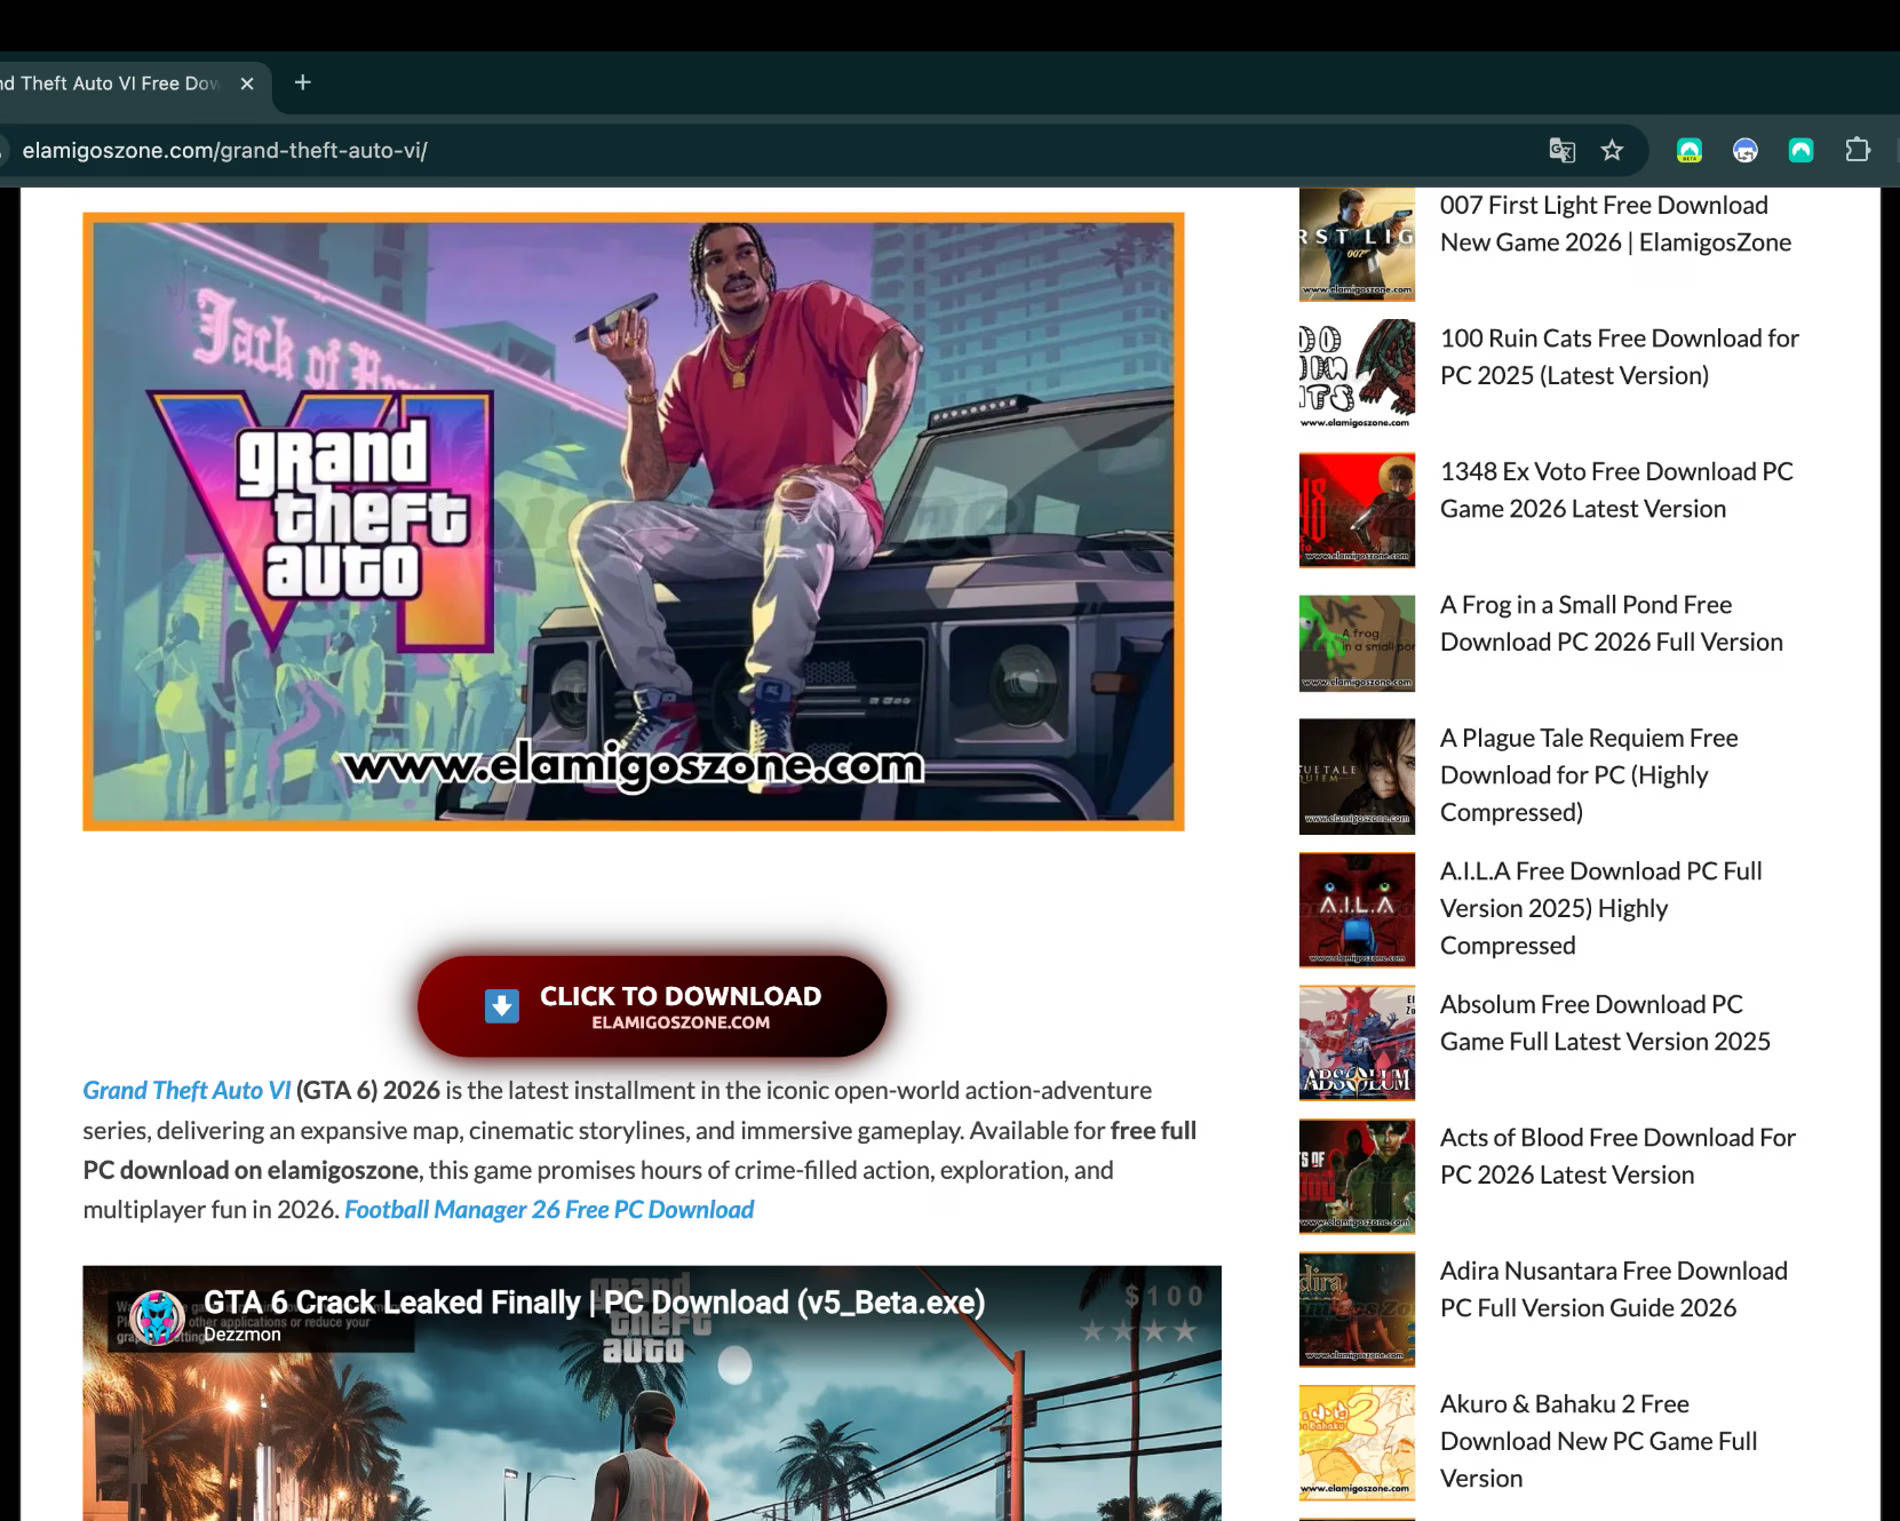Click the Adira Nusantara thumbnail

tap(1357, 1309)
